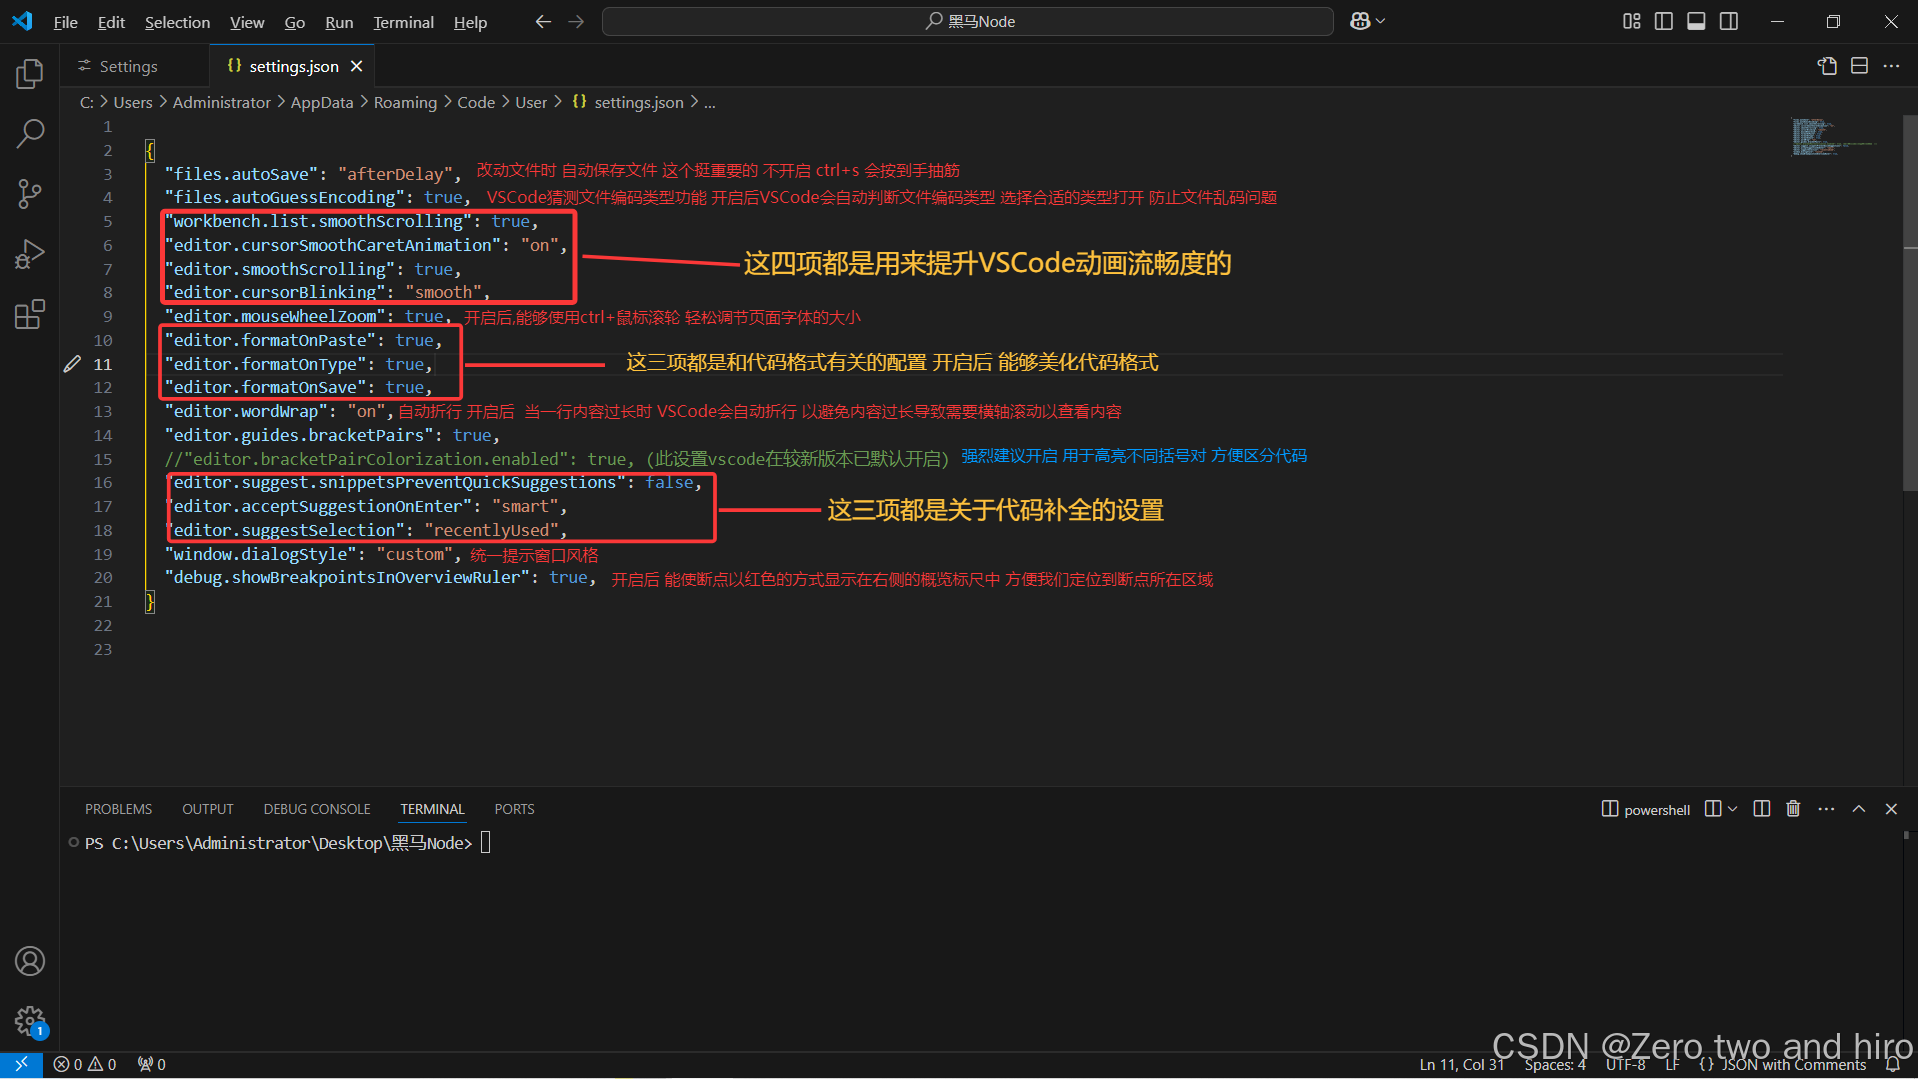Open the Go menu

(x=295, y=22)
